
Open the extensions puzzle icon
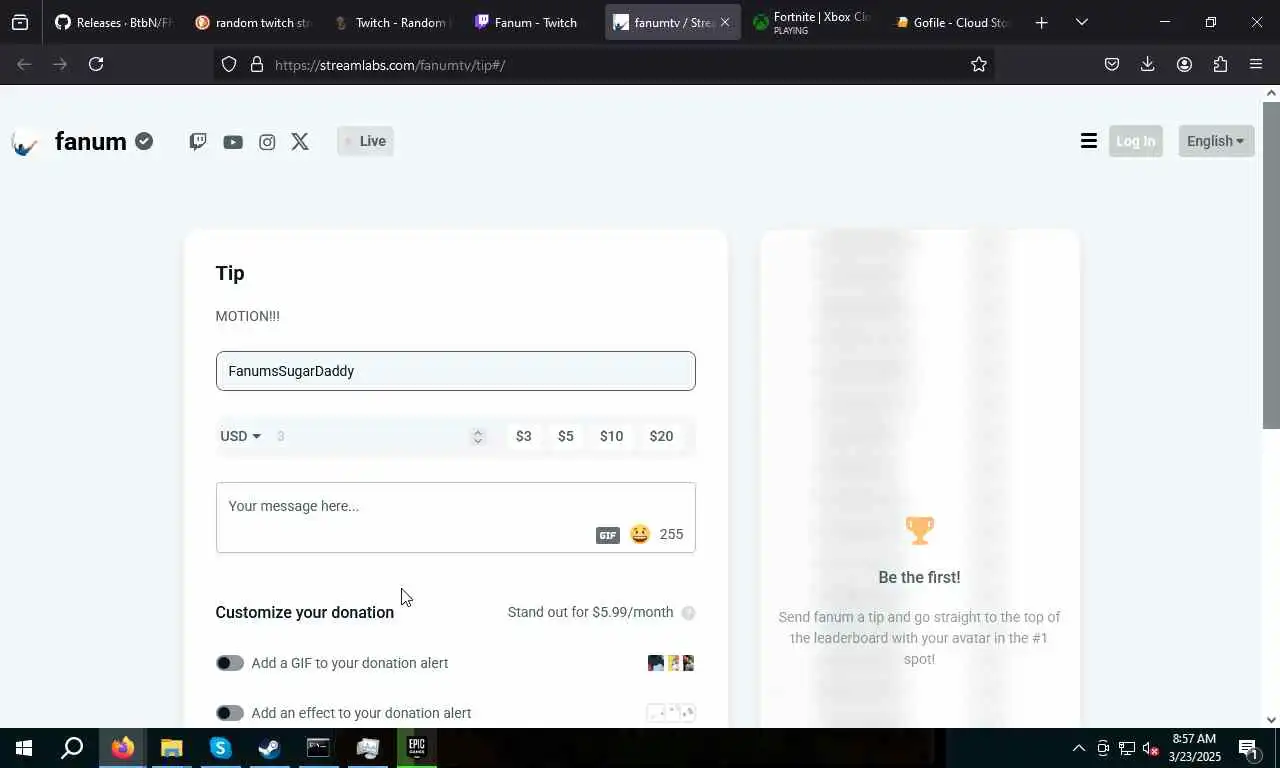1220,64
